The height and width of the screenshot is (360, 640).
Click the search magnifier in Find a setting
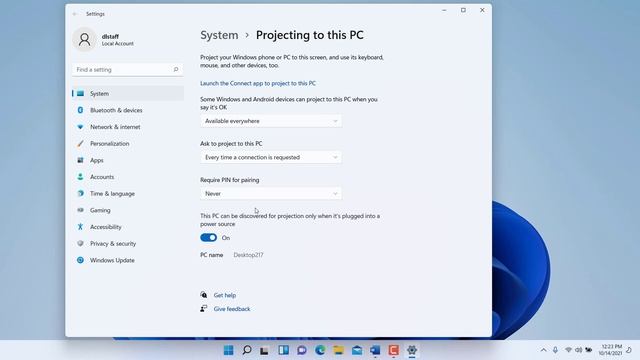[x=176, y=69]
